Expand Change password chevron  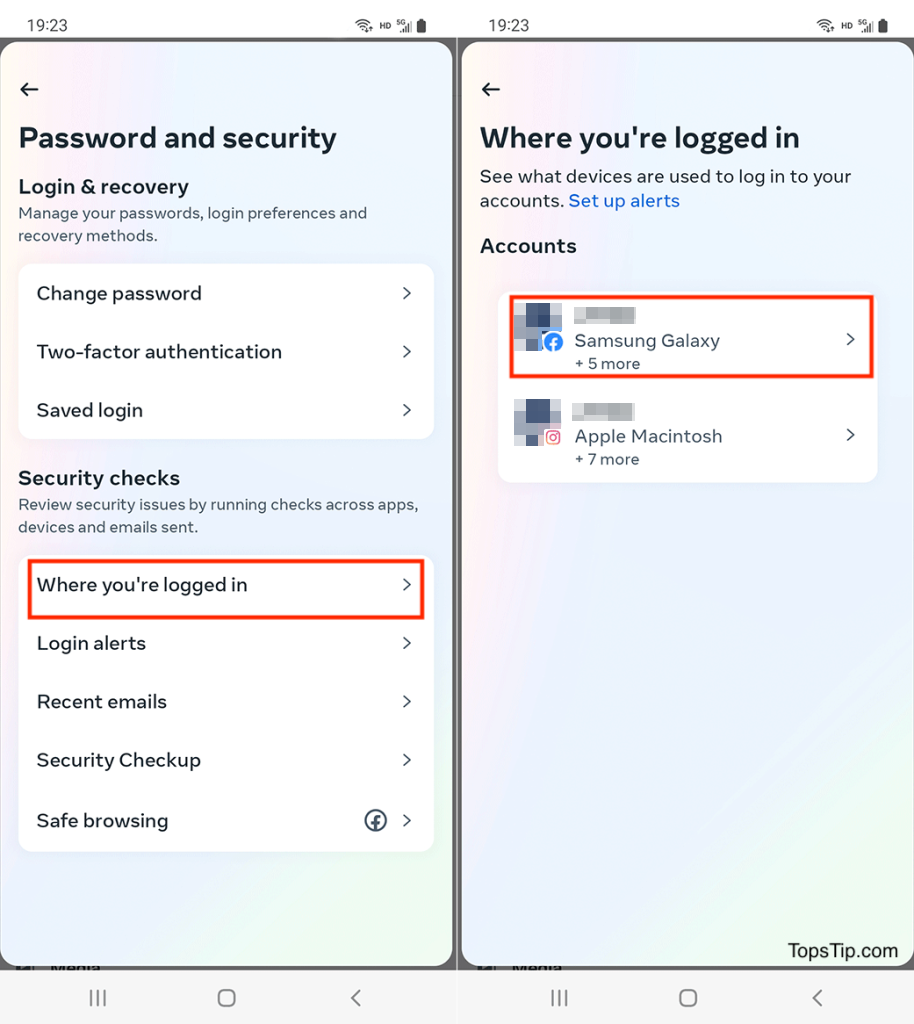tap(407, 293)
